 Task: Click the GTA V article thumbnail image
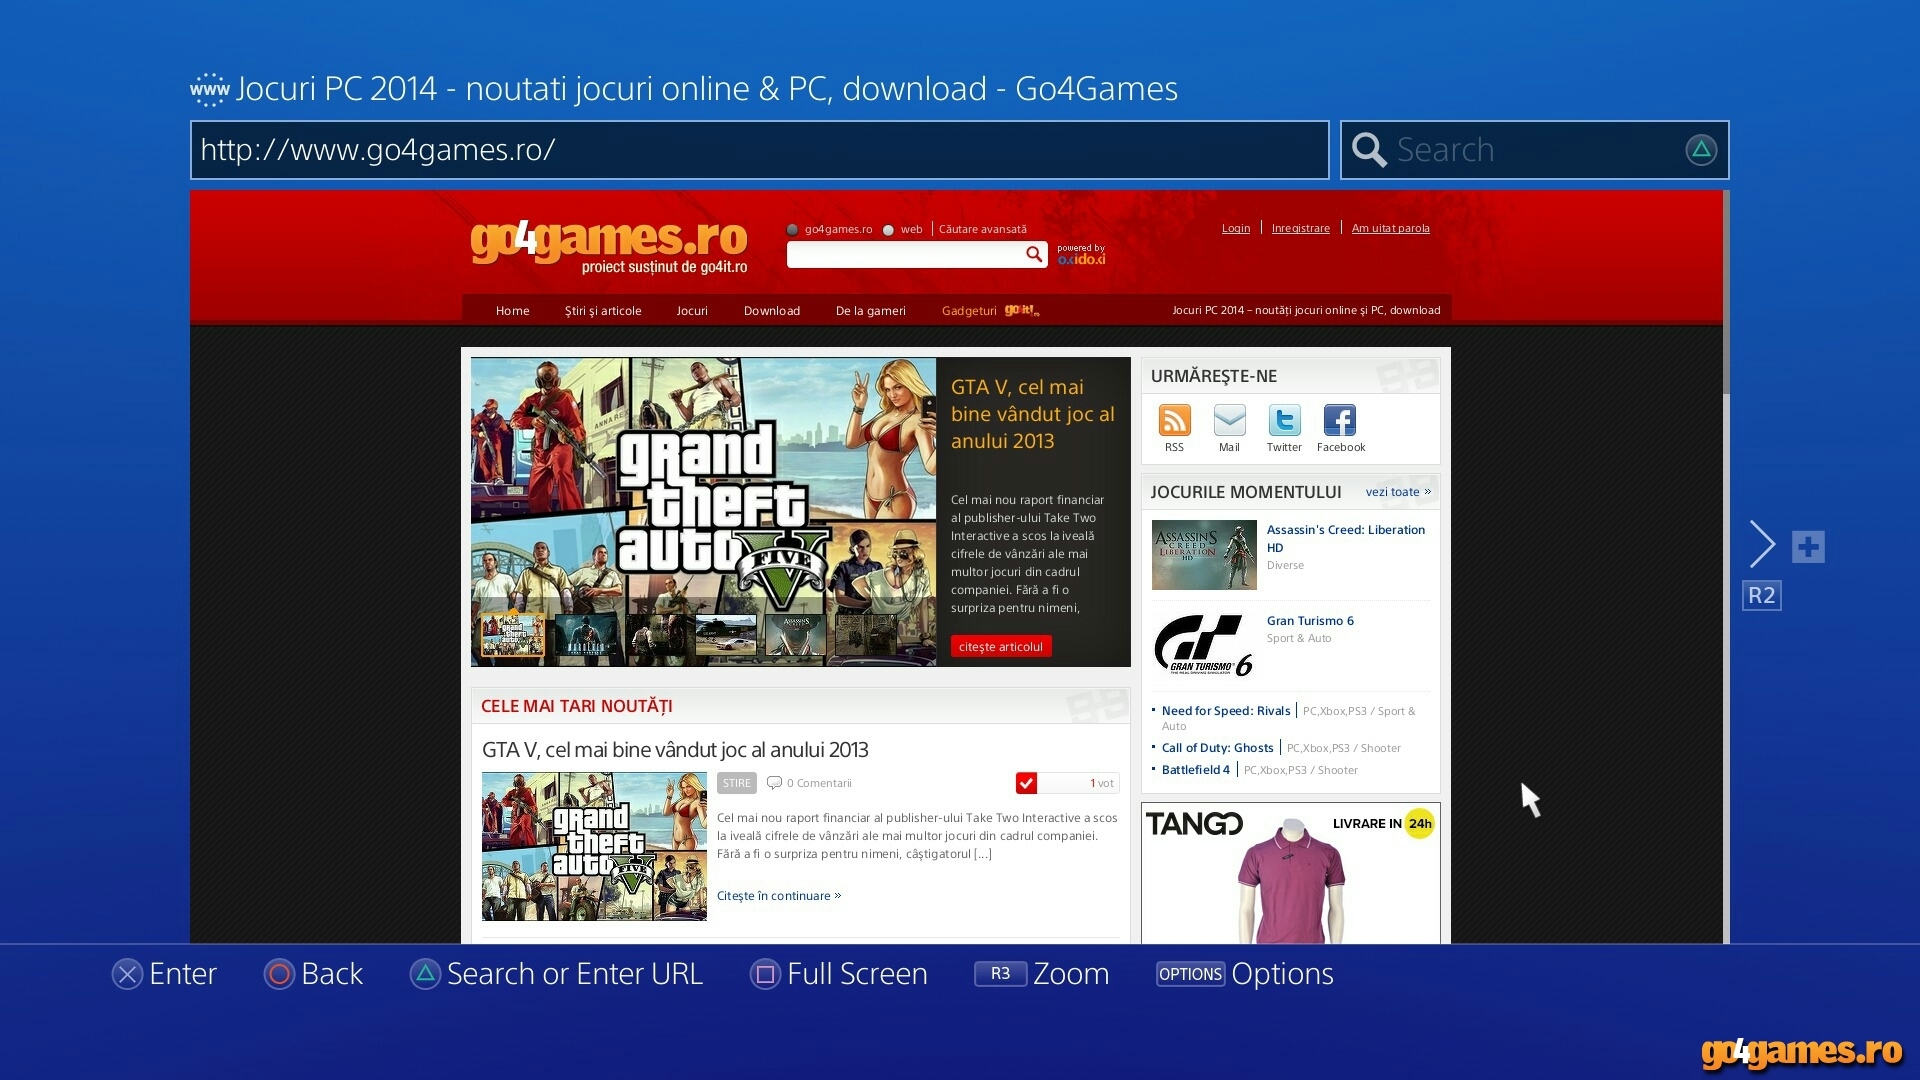coord(594,846)
